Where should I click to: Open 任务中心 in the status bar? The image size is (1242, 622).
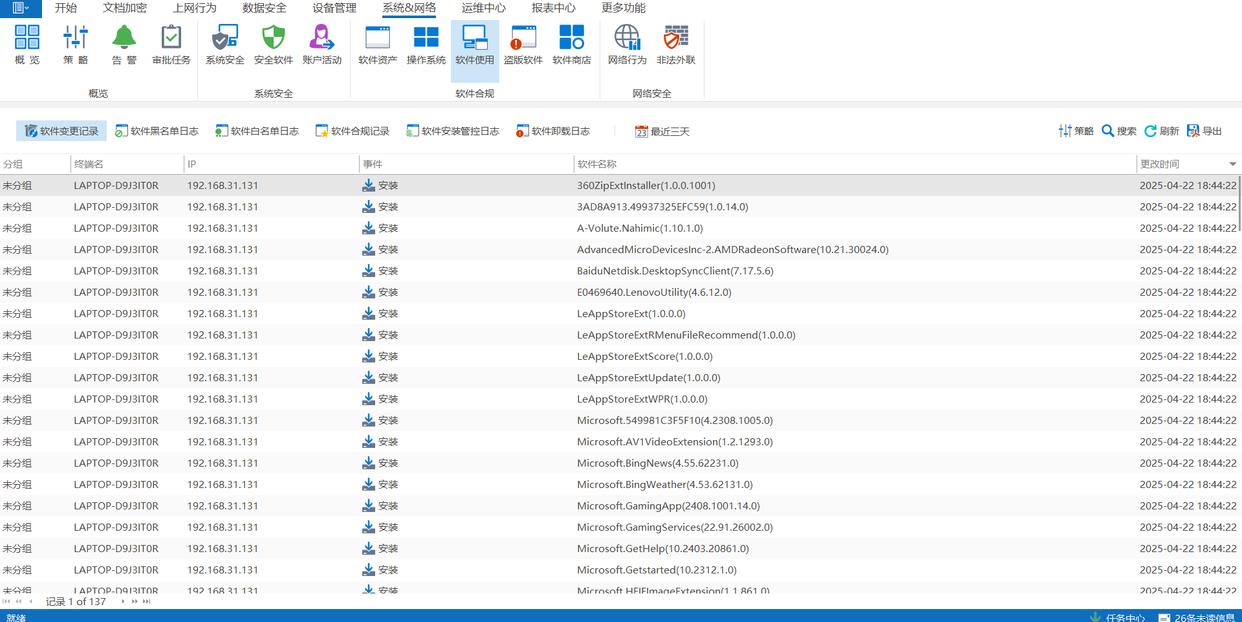tap(1117, 617)
